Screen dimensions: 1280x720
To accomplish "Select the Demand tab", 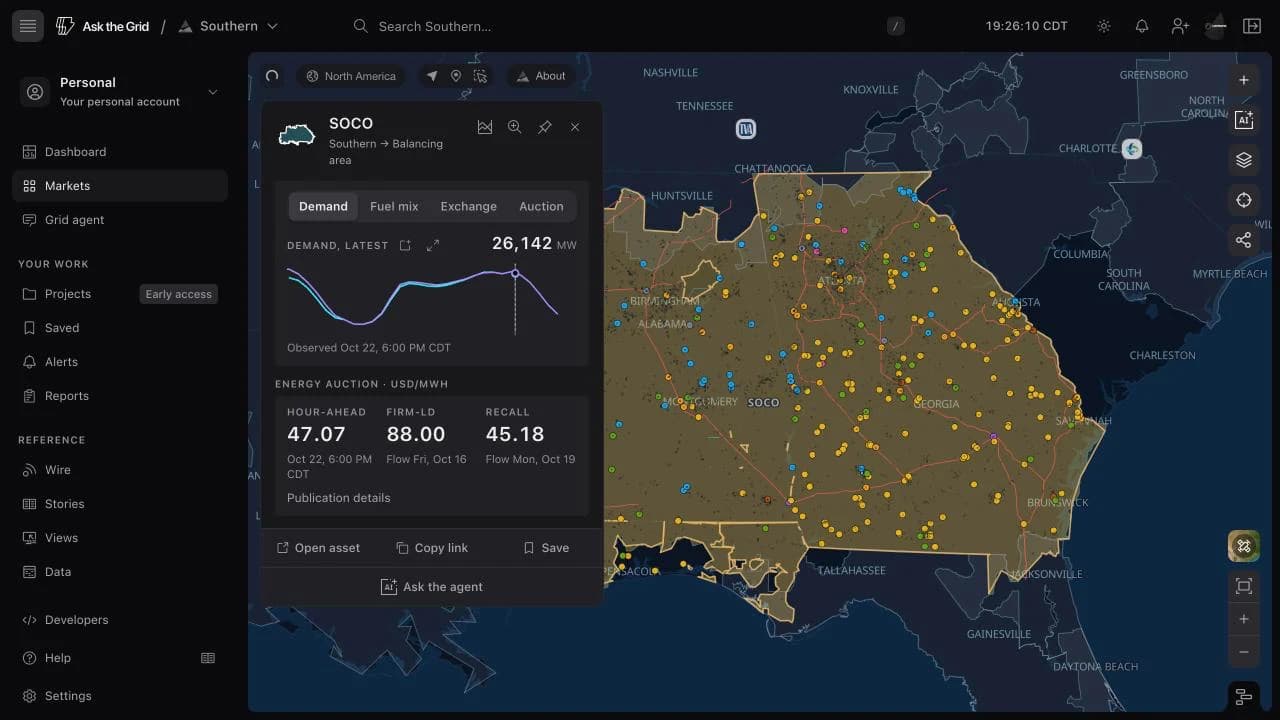I will pyautogui.click(x=323, y=206).
